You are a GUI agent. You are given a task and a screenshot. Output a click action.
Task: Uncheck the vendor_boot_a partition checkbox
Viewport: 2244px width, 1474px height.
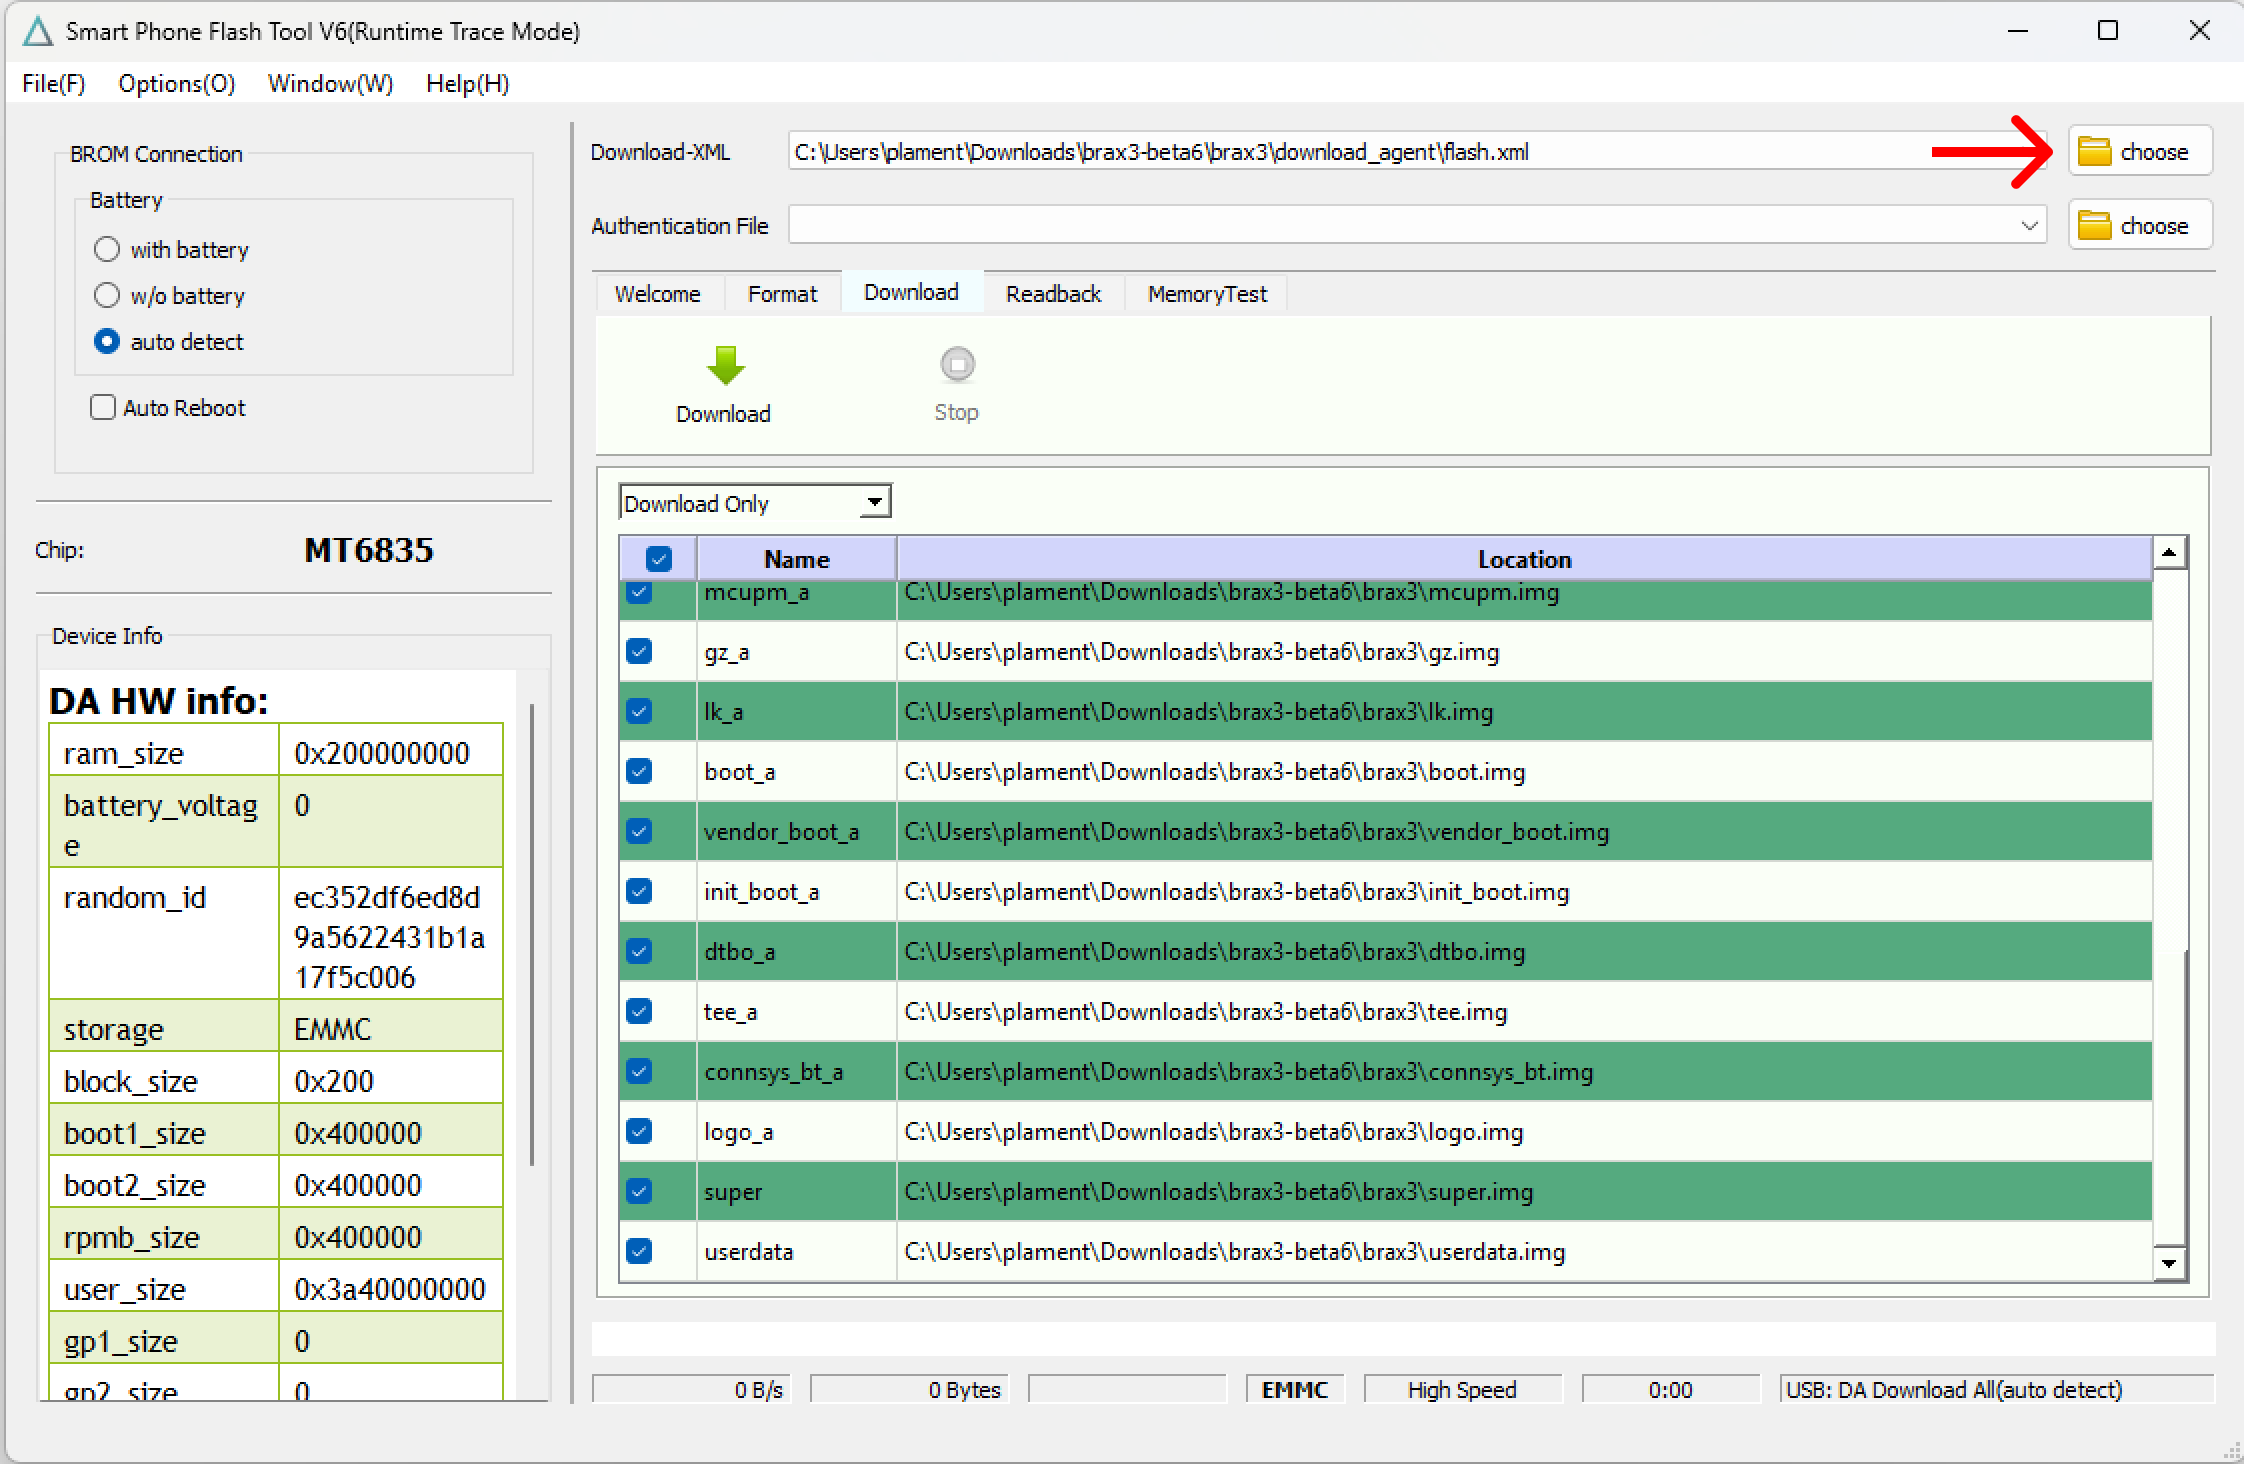(x=639, y=832)
